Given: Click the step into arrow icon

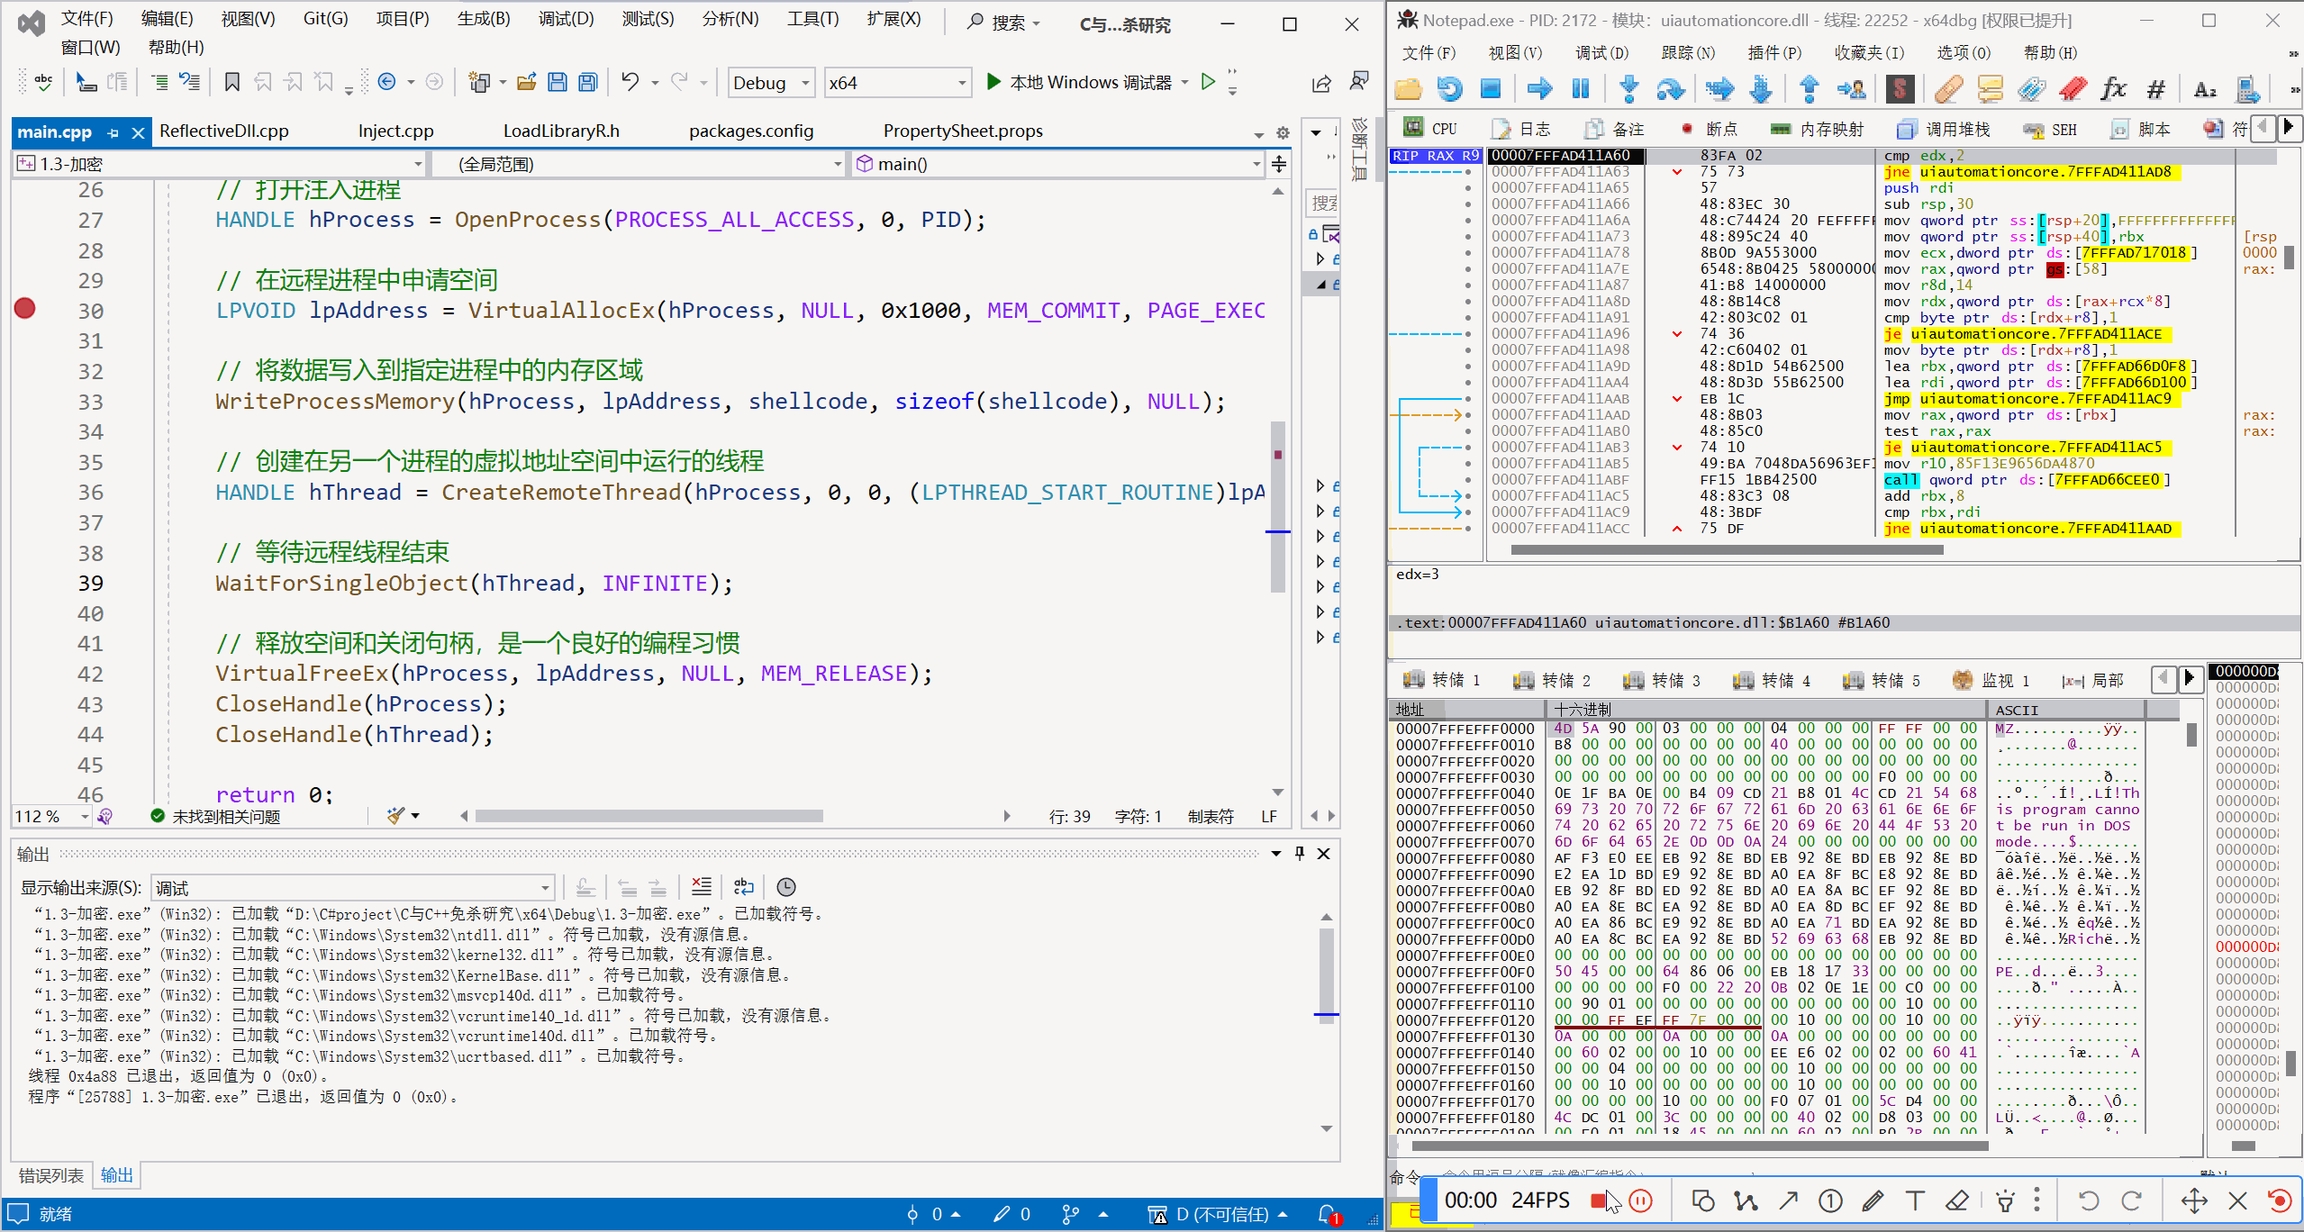Looking at the screenshot, I should pos(1629,89).
